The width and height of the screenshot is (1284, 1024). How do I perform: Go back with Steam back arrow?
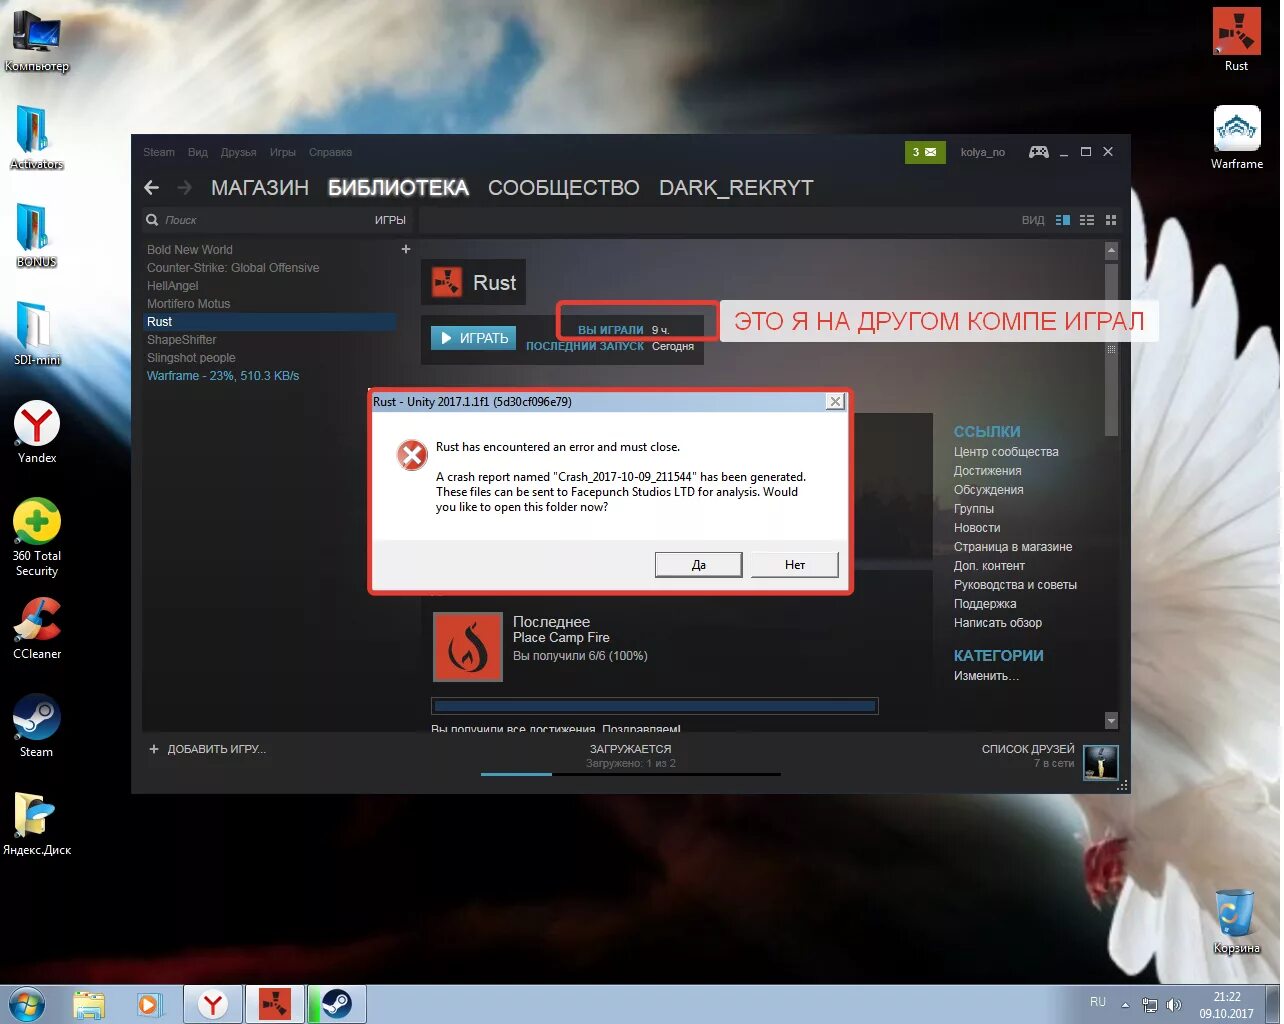pos(152,188)
